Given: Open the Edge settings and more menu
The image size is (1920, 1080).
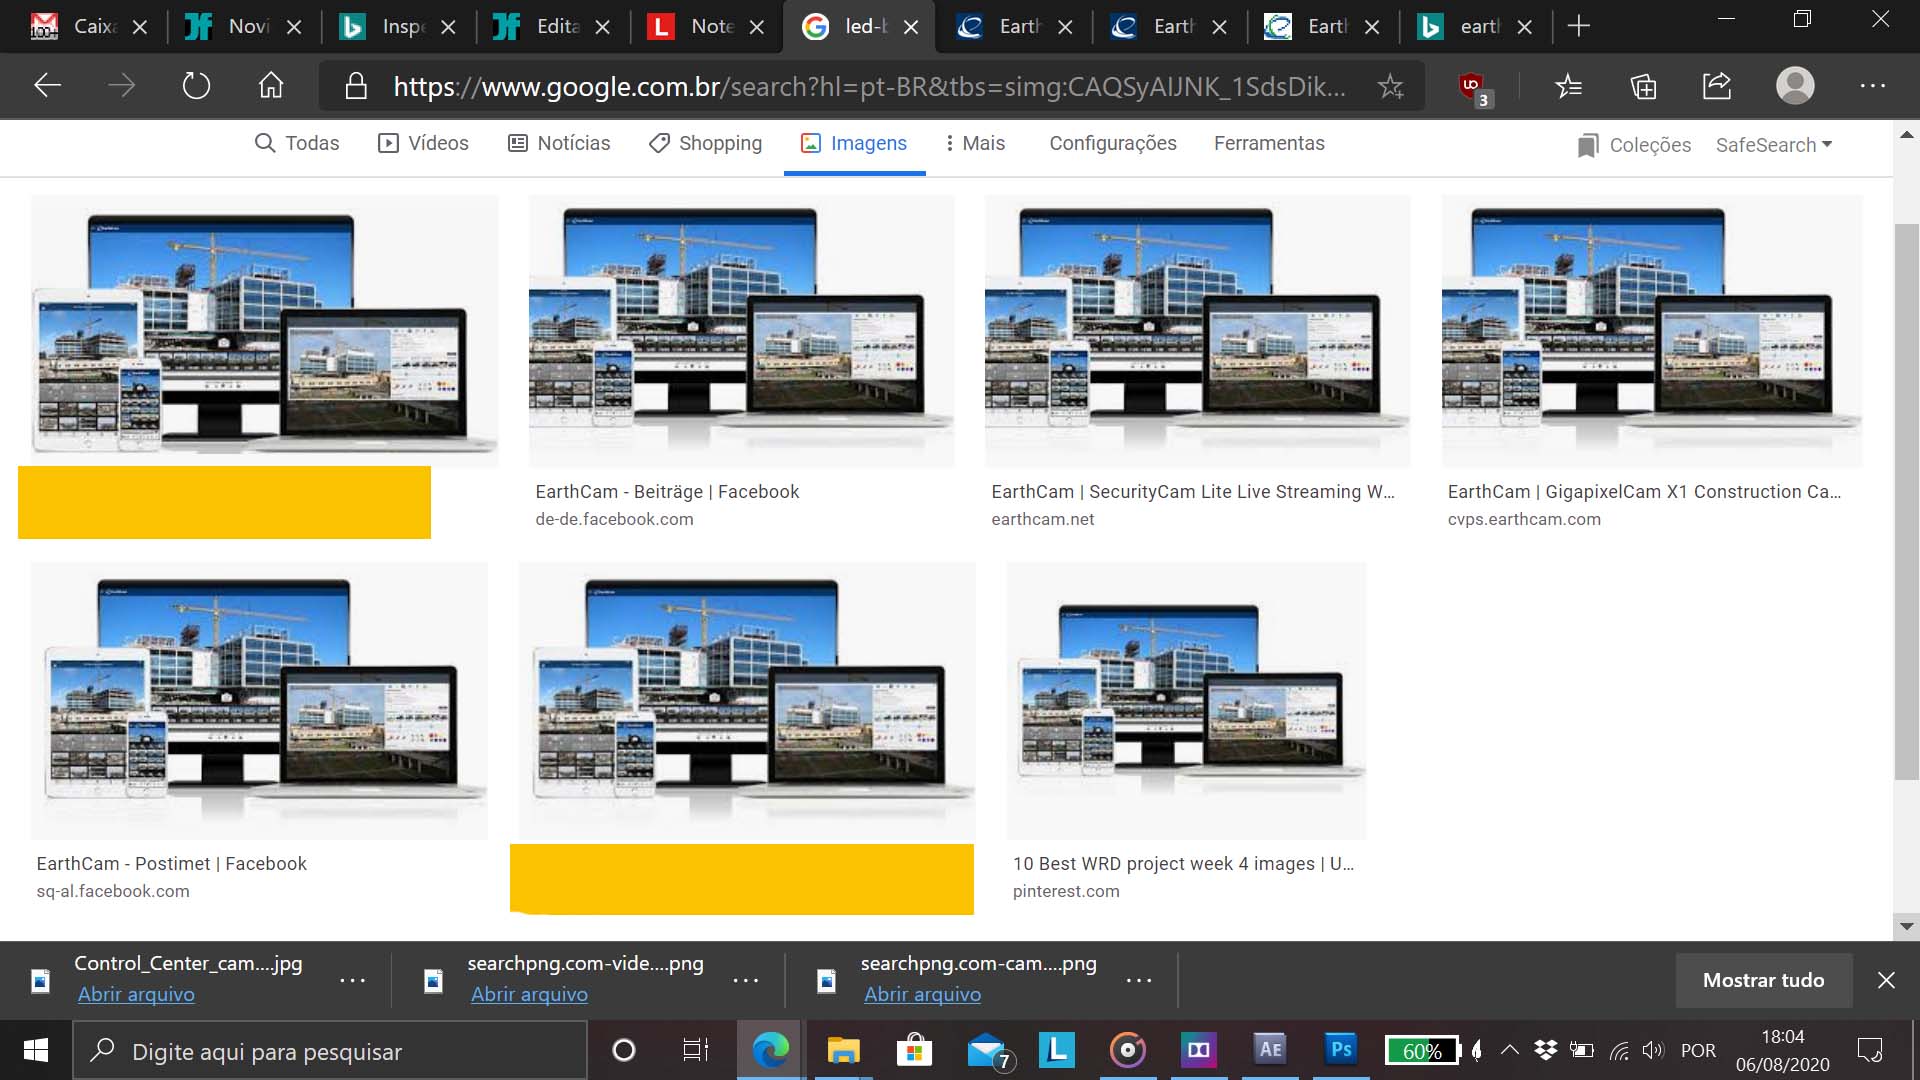Looking at the screenshot, I should coord(1872,87).
